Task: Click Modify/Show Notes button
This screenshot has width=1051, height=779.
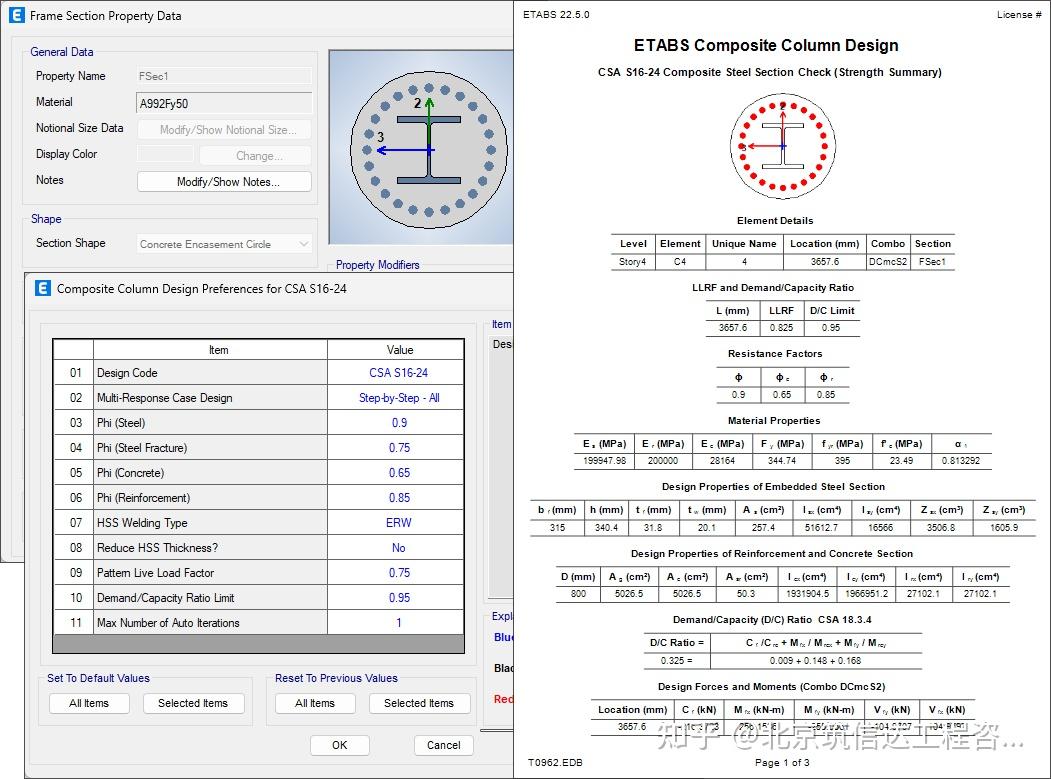Action: [223, 181]
